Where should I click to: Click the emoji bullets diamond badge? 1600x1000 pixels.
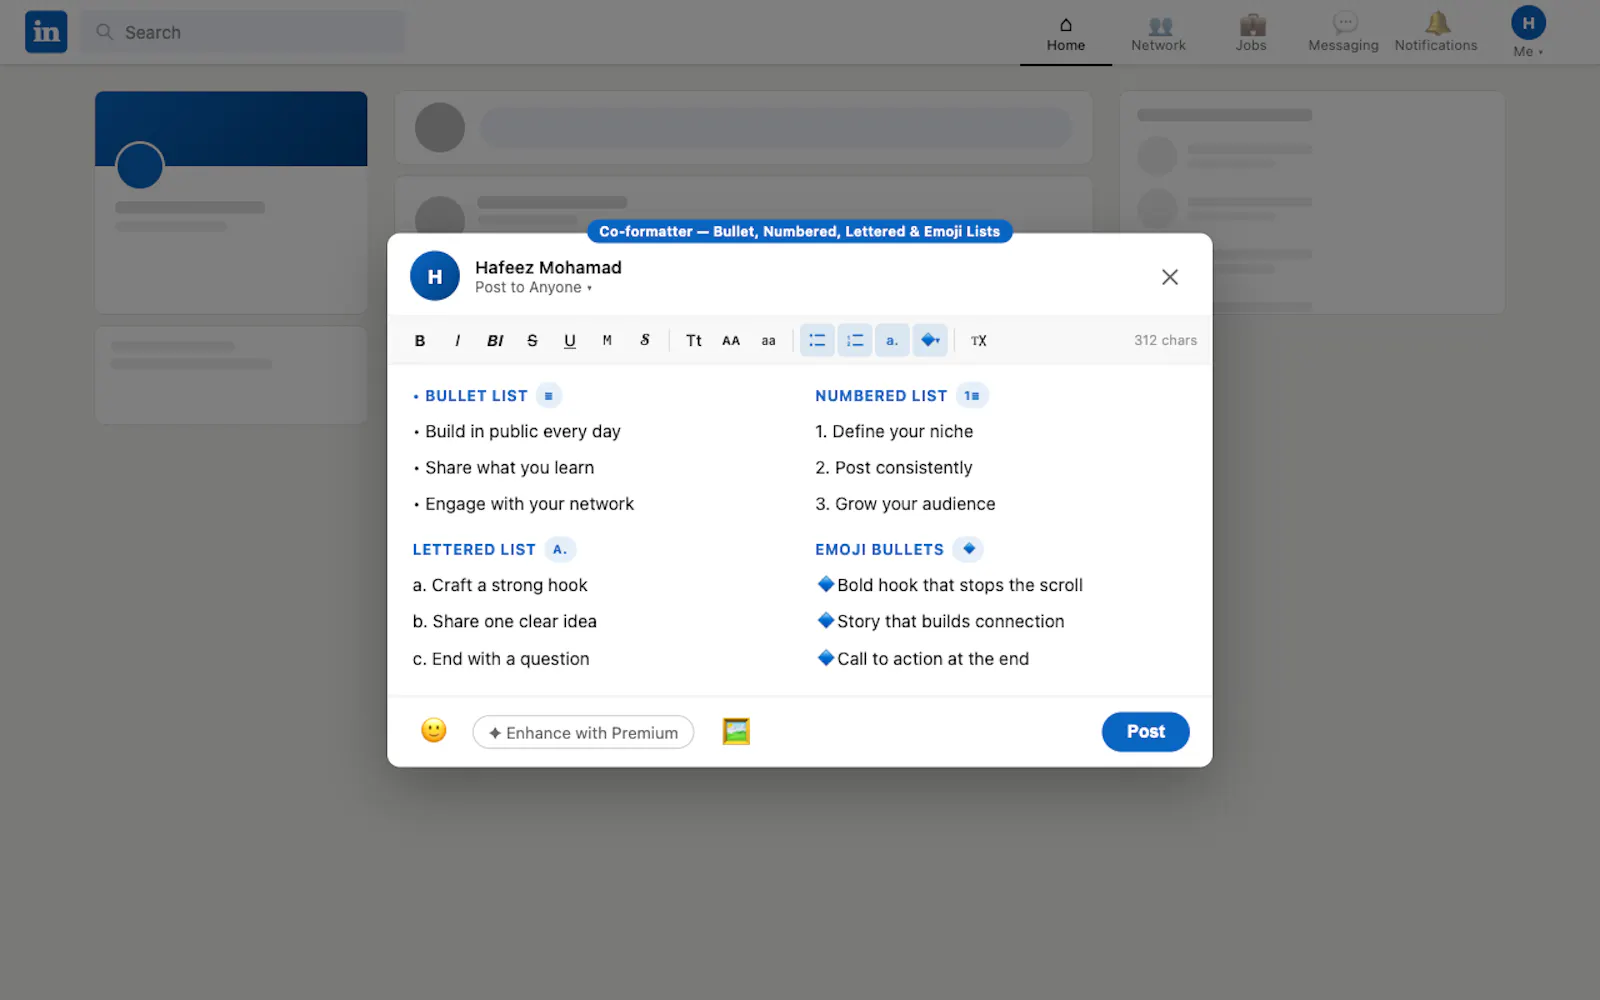pos(968,550)
